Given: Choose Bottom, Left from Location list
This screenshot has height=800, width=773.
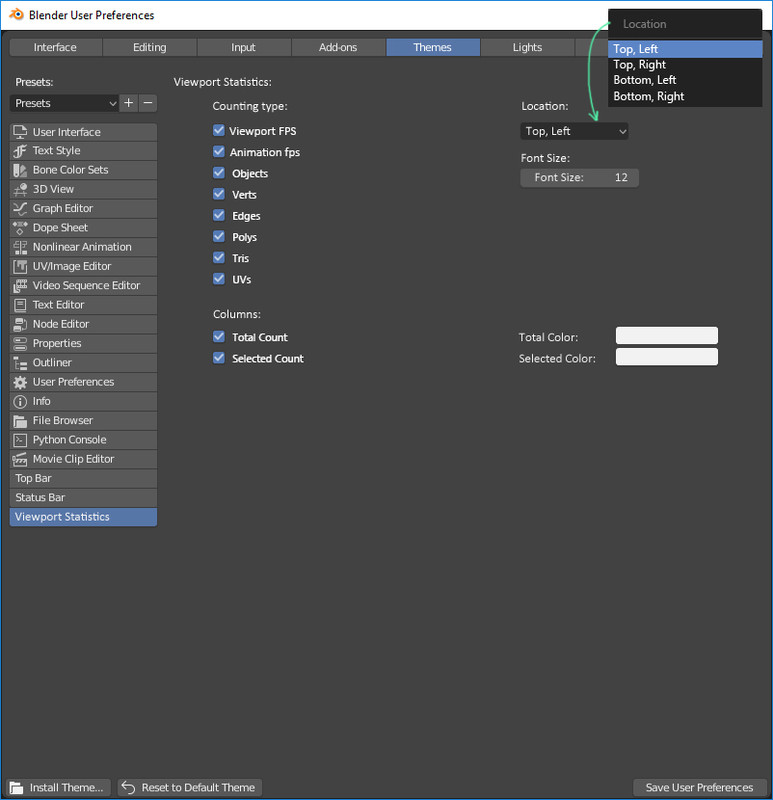Looking at the screenshot, I should tap(685, 80).
